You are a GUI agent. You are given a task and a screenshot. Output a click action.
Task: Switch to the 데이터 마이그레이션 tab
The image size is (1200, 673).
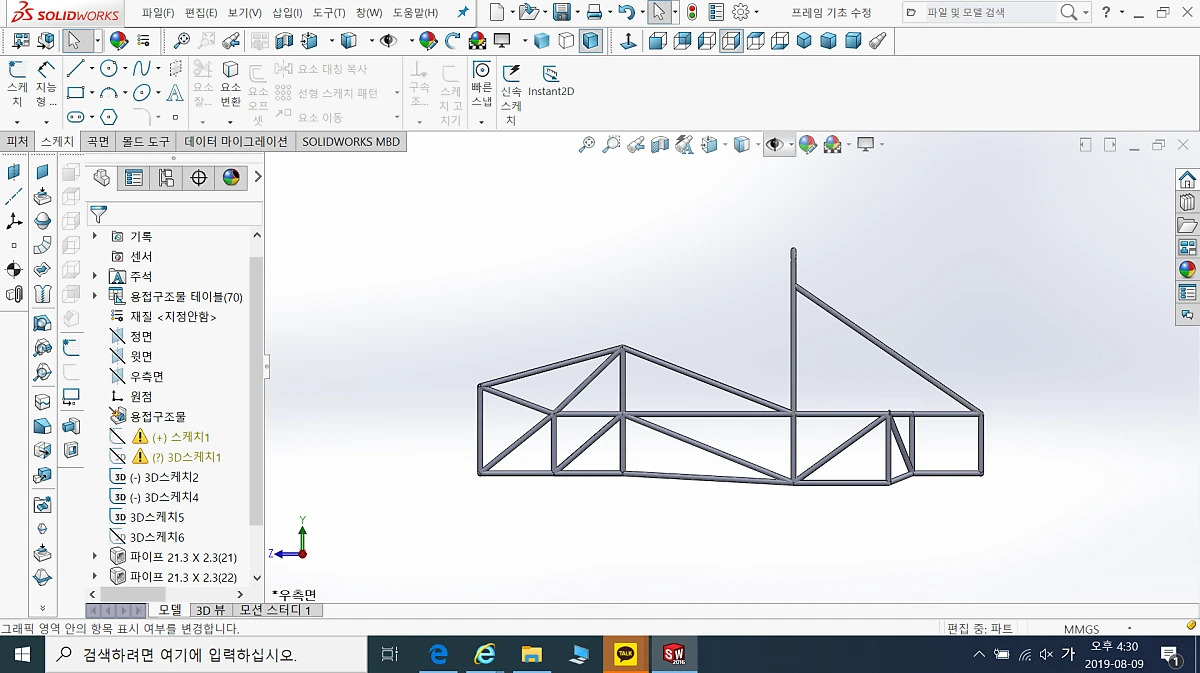click(236, 142)
